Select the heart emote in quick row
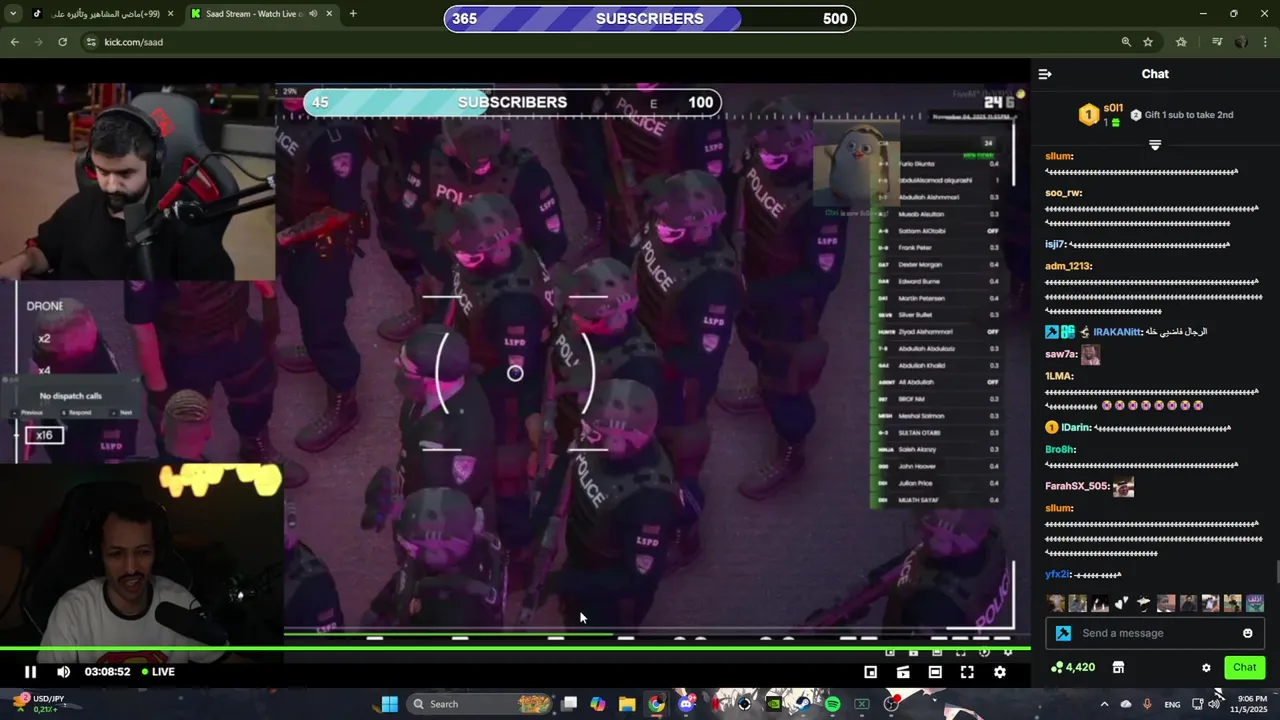 coord(1121,603)
